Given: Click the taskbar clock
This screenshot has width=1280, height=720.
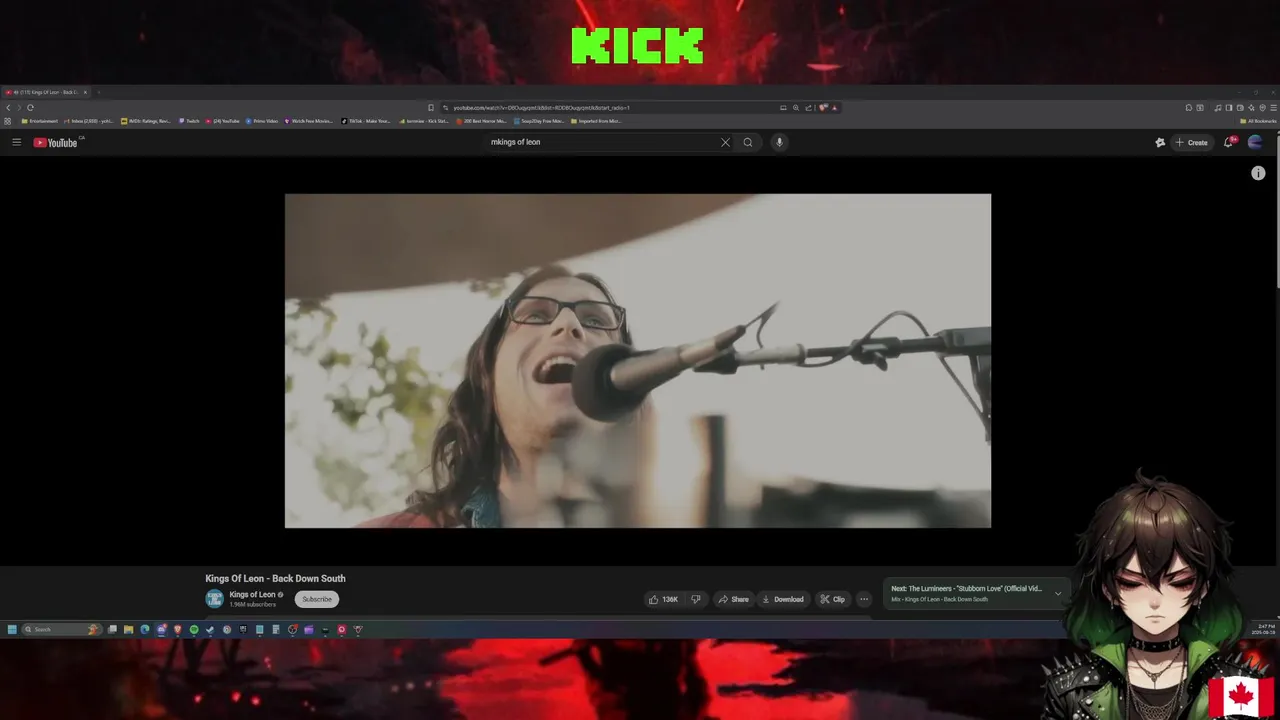Looking at the screenshot, I should pos(1262,629).
